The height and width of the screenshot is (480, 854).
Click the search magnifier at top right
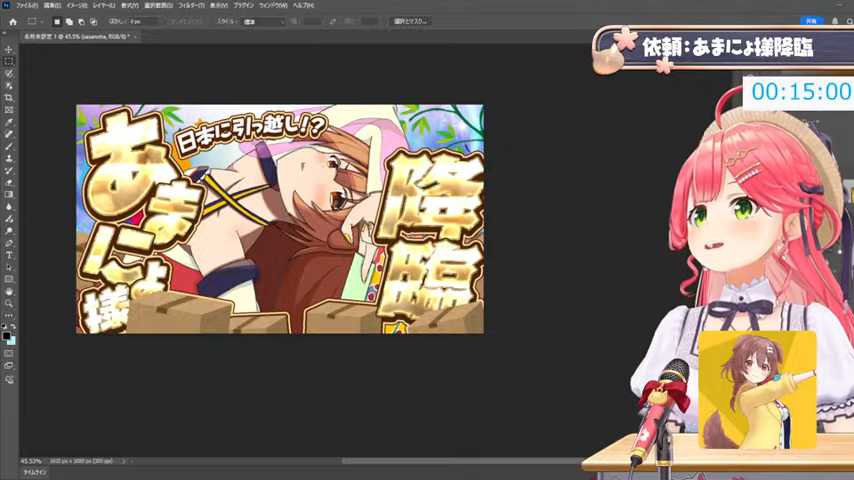(849, 21)
